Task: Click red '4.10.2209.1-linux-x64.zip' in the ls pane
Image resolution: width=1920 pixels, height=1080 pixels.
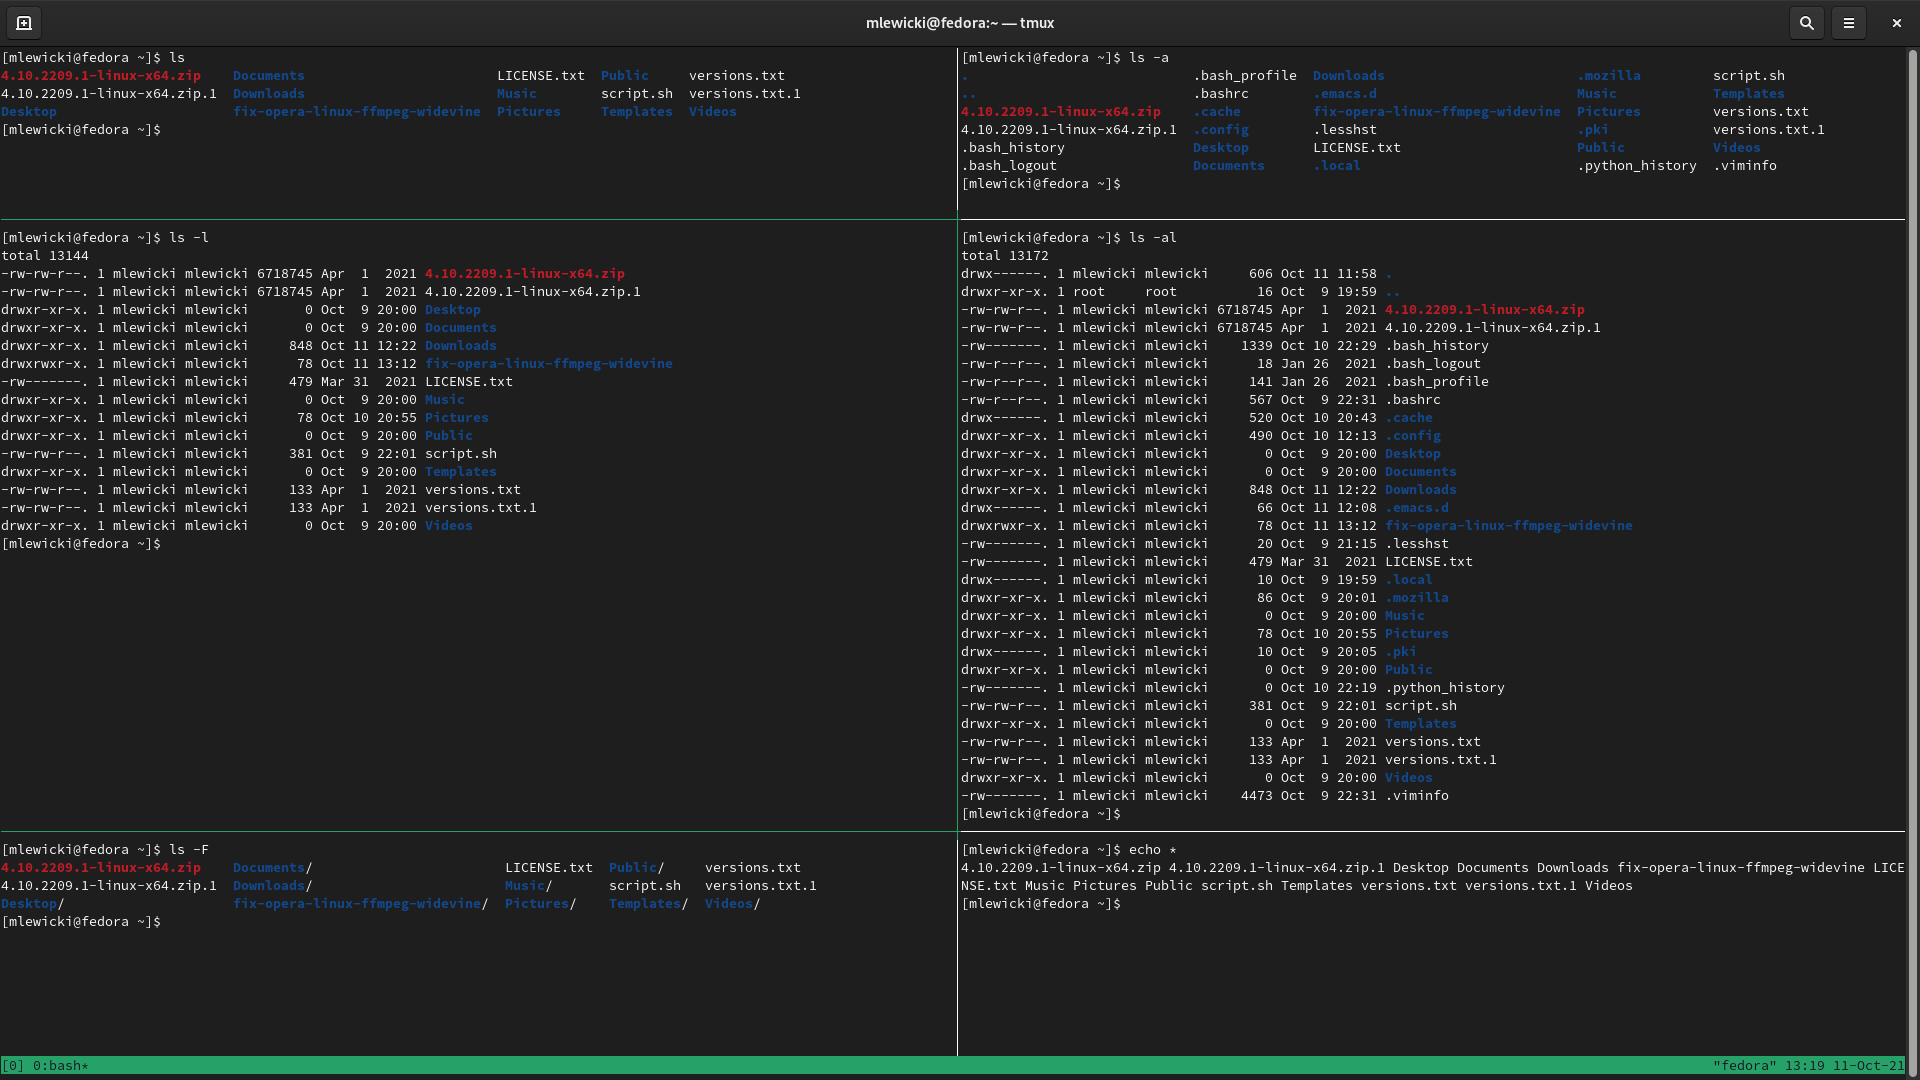Action: [x=101, y=76]
